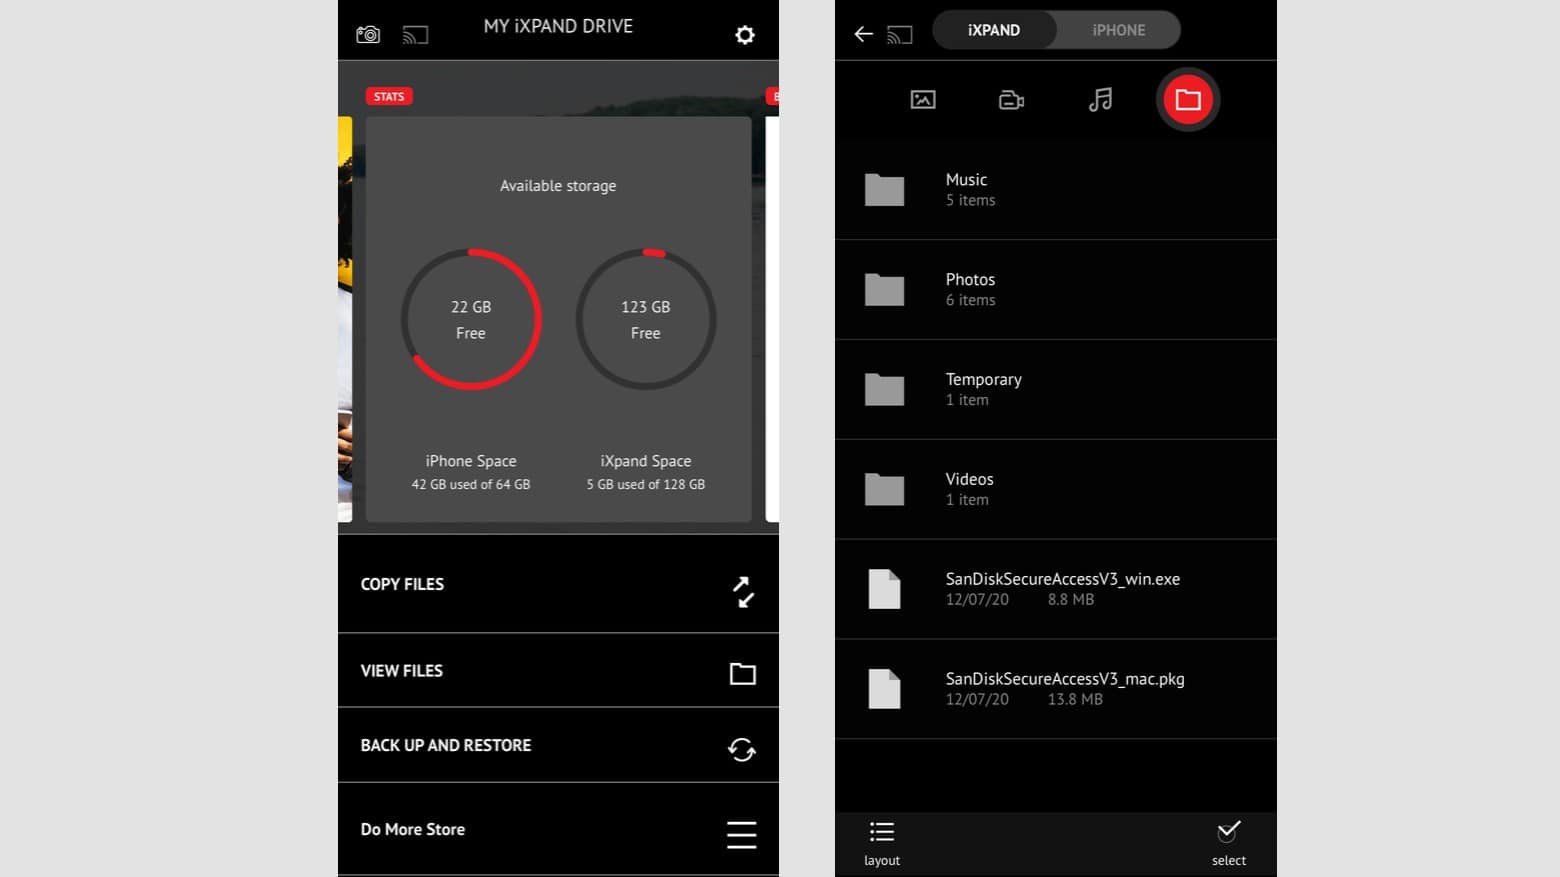Switch to the iPHONE tab
The height and width of the screenshot is (877, 1560).
[x=1118, y=30]
